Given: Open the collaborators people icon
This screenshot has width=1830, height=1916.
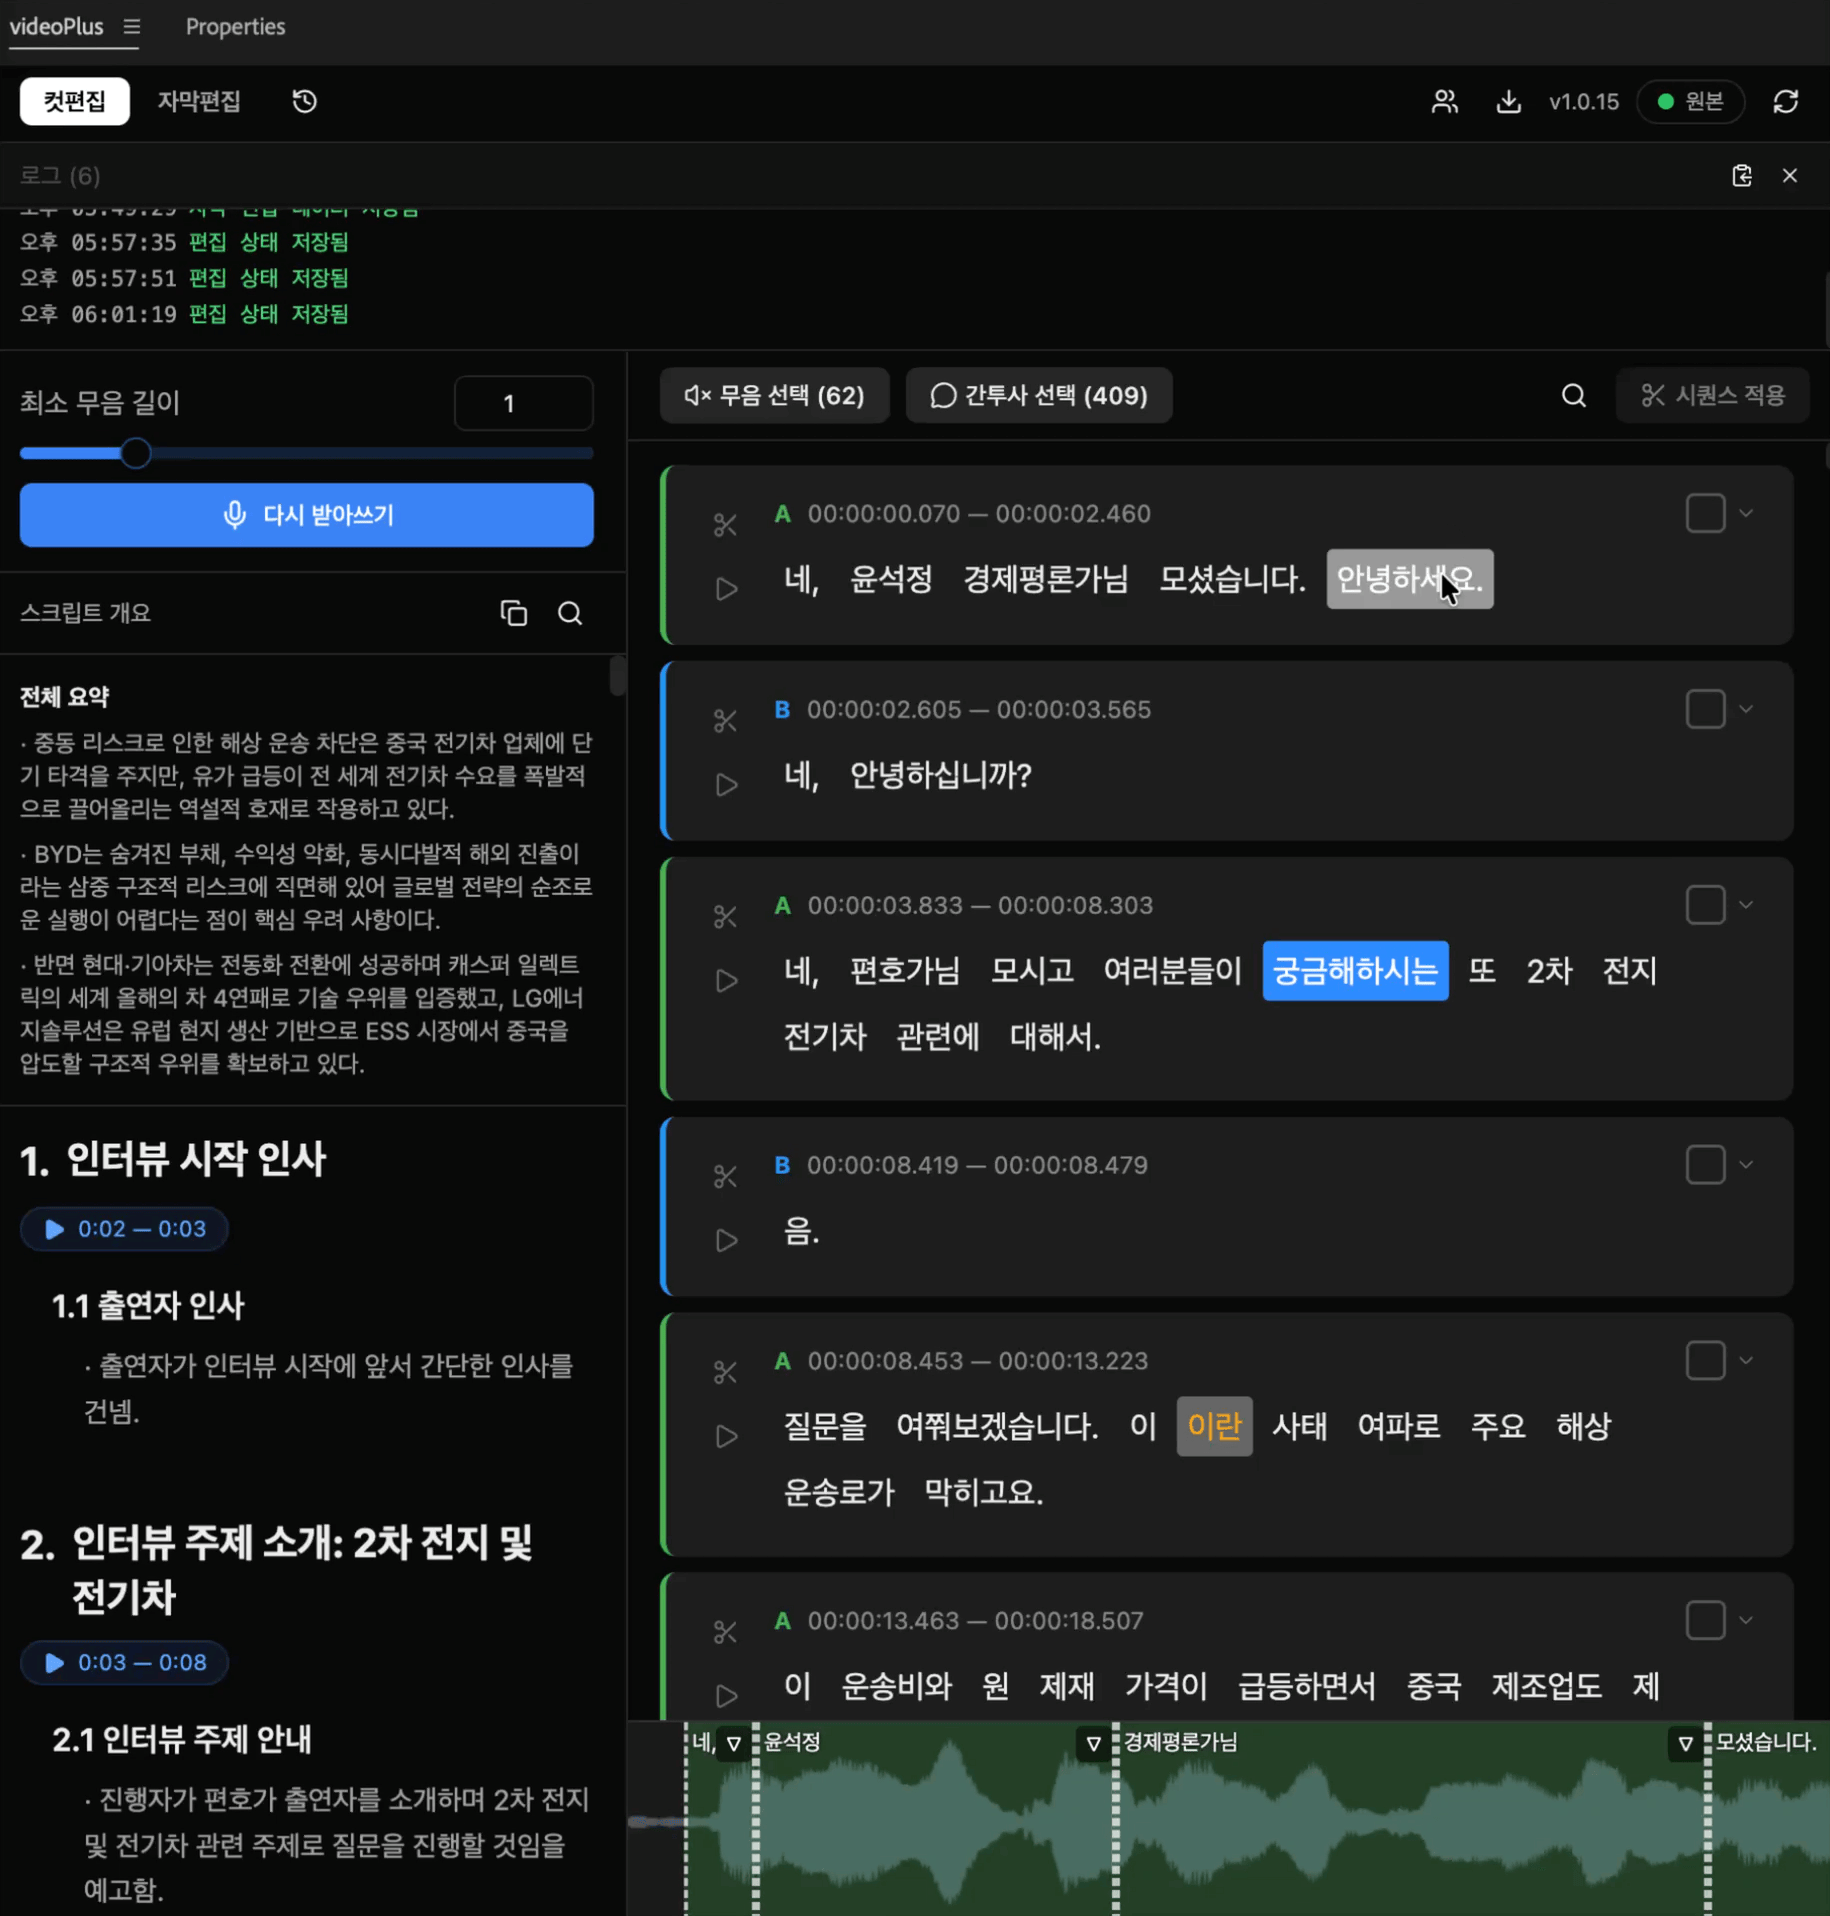Looking at the screenshot, I should pos(1444,101).
